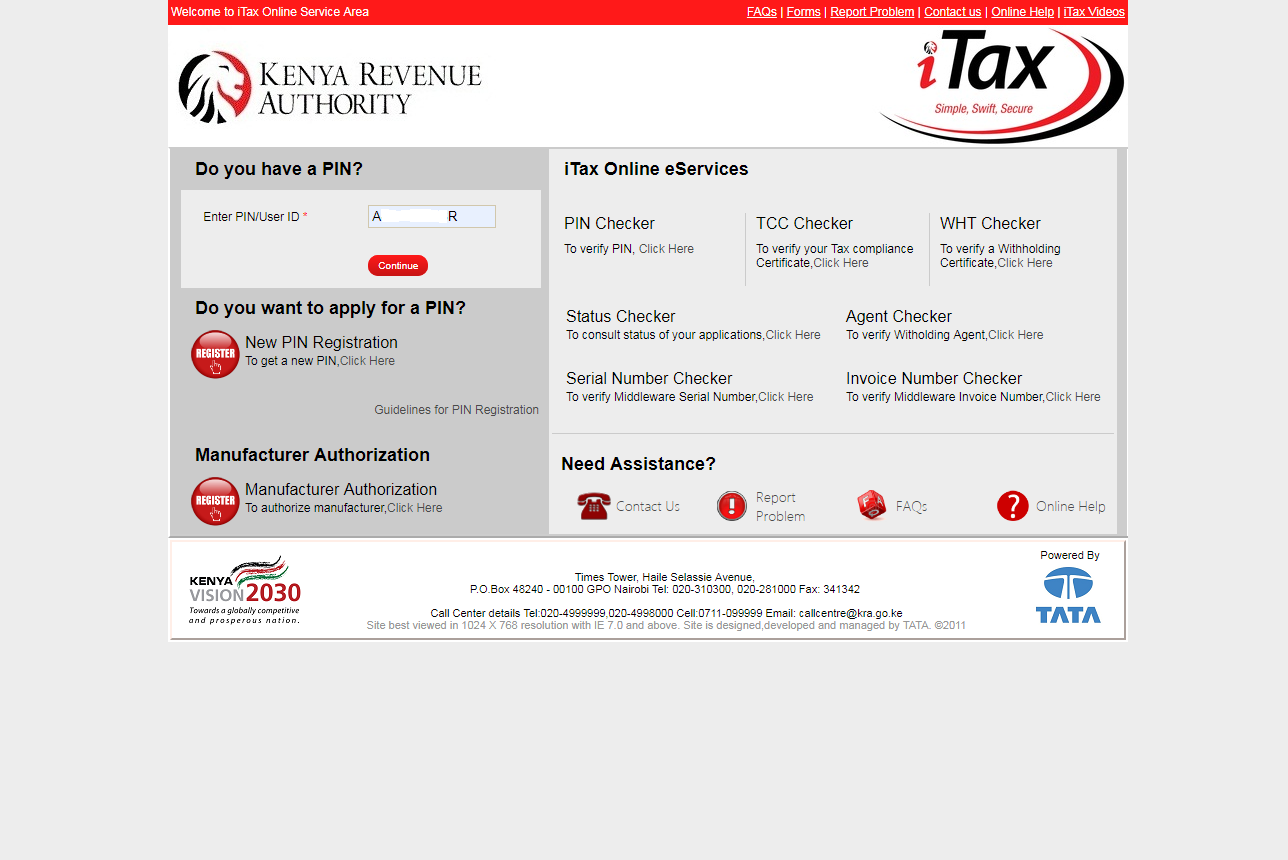Click Here link to authorize manufacturer

pyautogui.click(x=415, y=508)
